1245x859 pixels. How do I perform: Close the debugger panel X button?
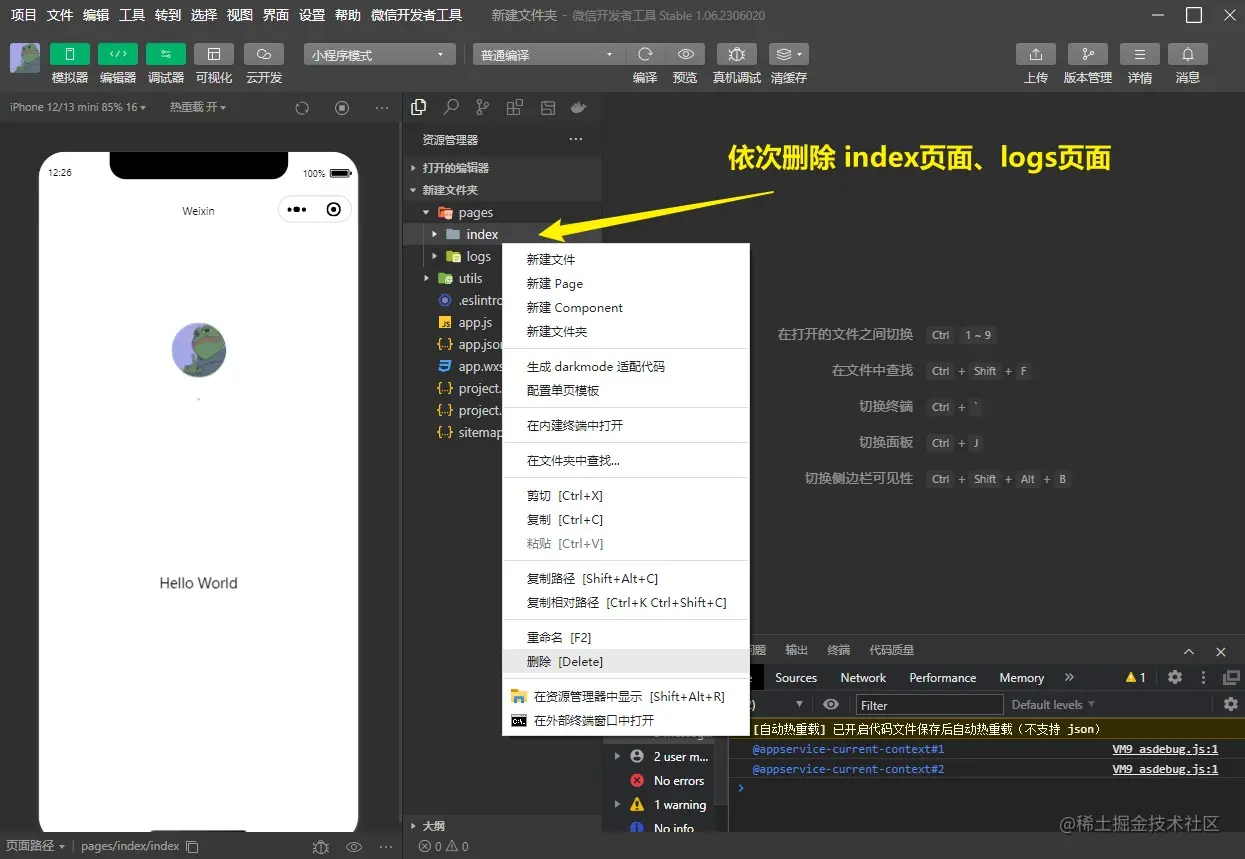point(1221,651)
